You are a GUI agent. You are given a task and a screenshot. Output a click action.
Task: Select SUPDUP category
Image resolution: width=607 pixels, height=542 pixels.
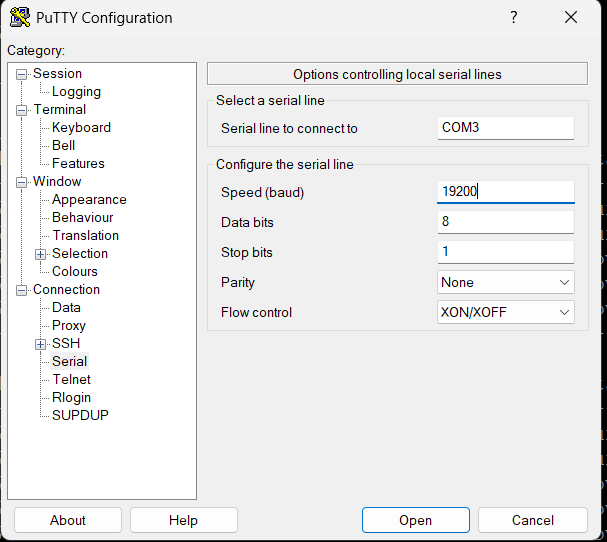pos(80,415)
